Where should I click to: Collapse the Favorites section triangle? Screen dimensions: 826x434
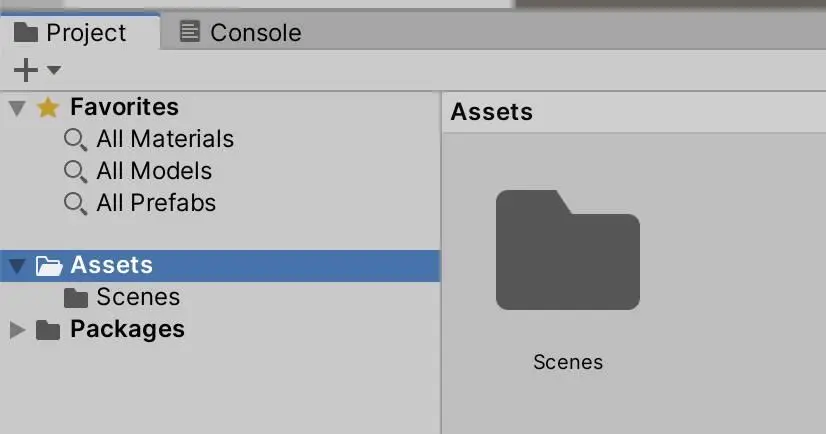tap(17, 108)
